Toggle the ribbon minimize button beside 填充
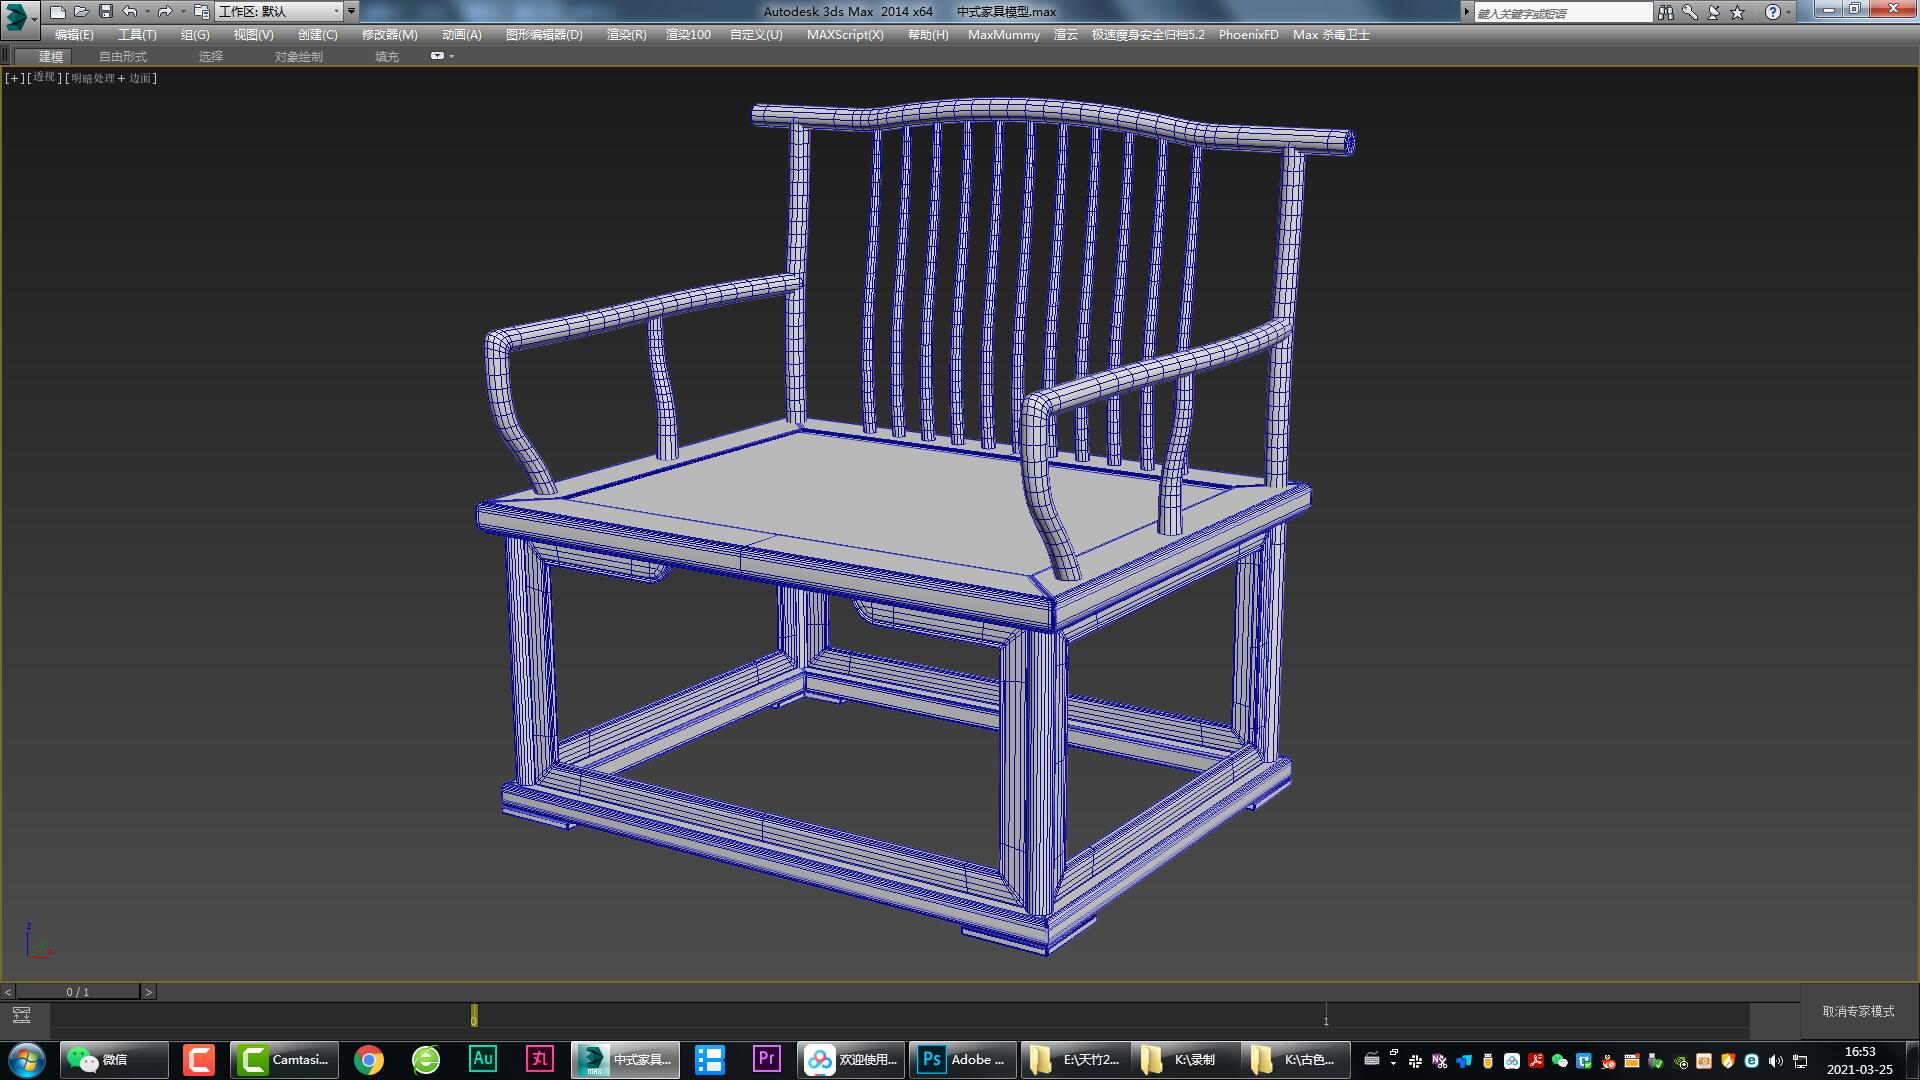 pos(437,56)
